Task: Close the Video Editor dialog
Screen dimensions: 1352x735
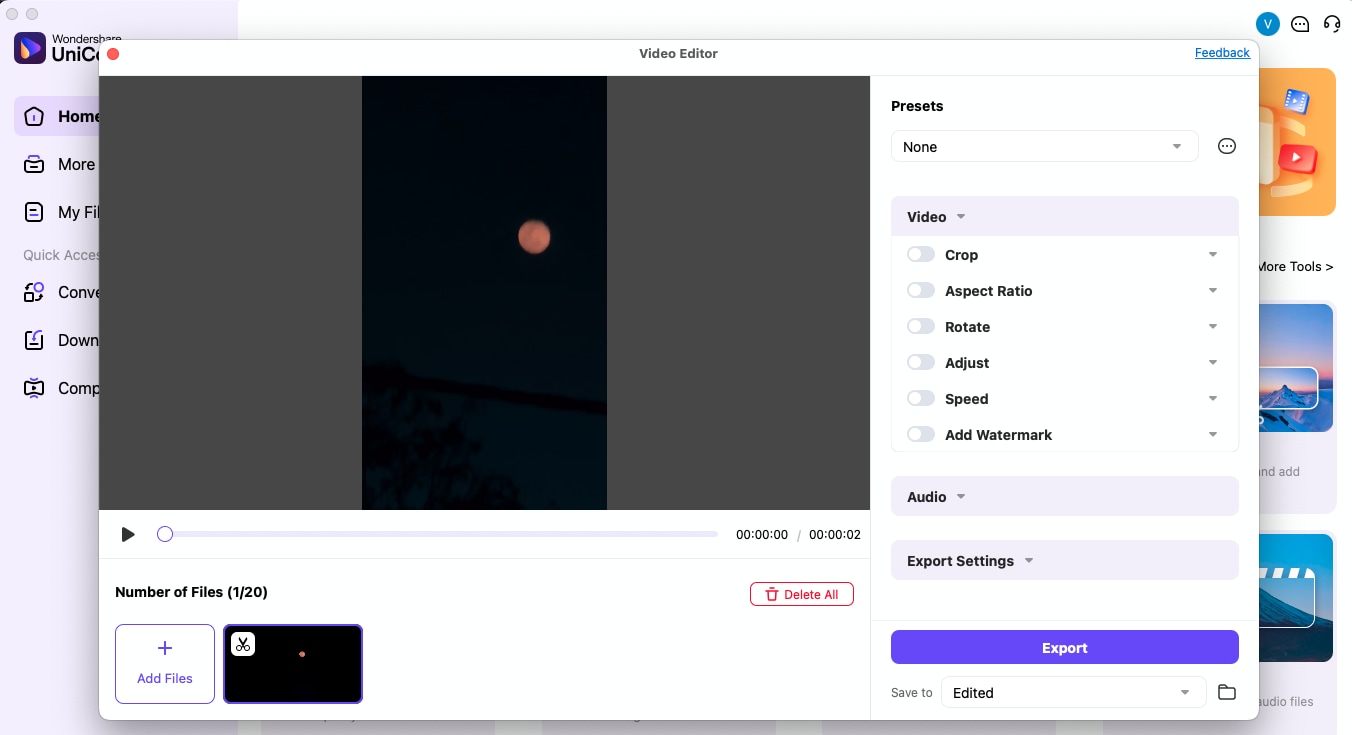Action: [x=113, y=54]
